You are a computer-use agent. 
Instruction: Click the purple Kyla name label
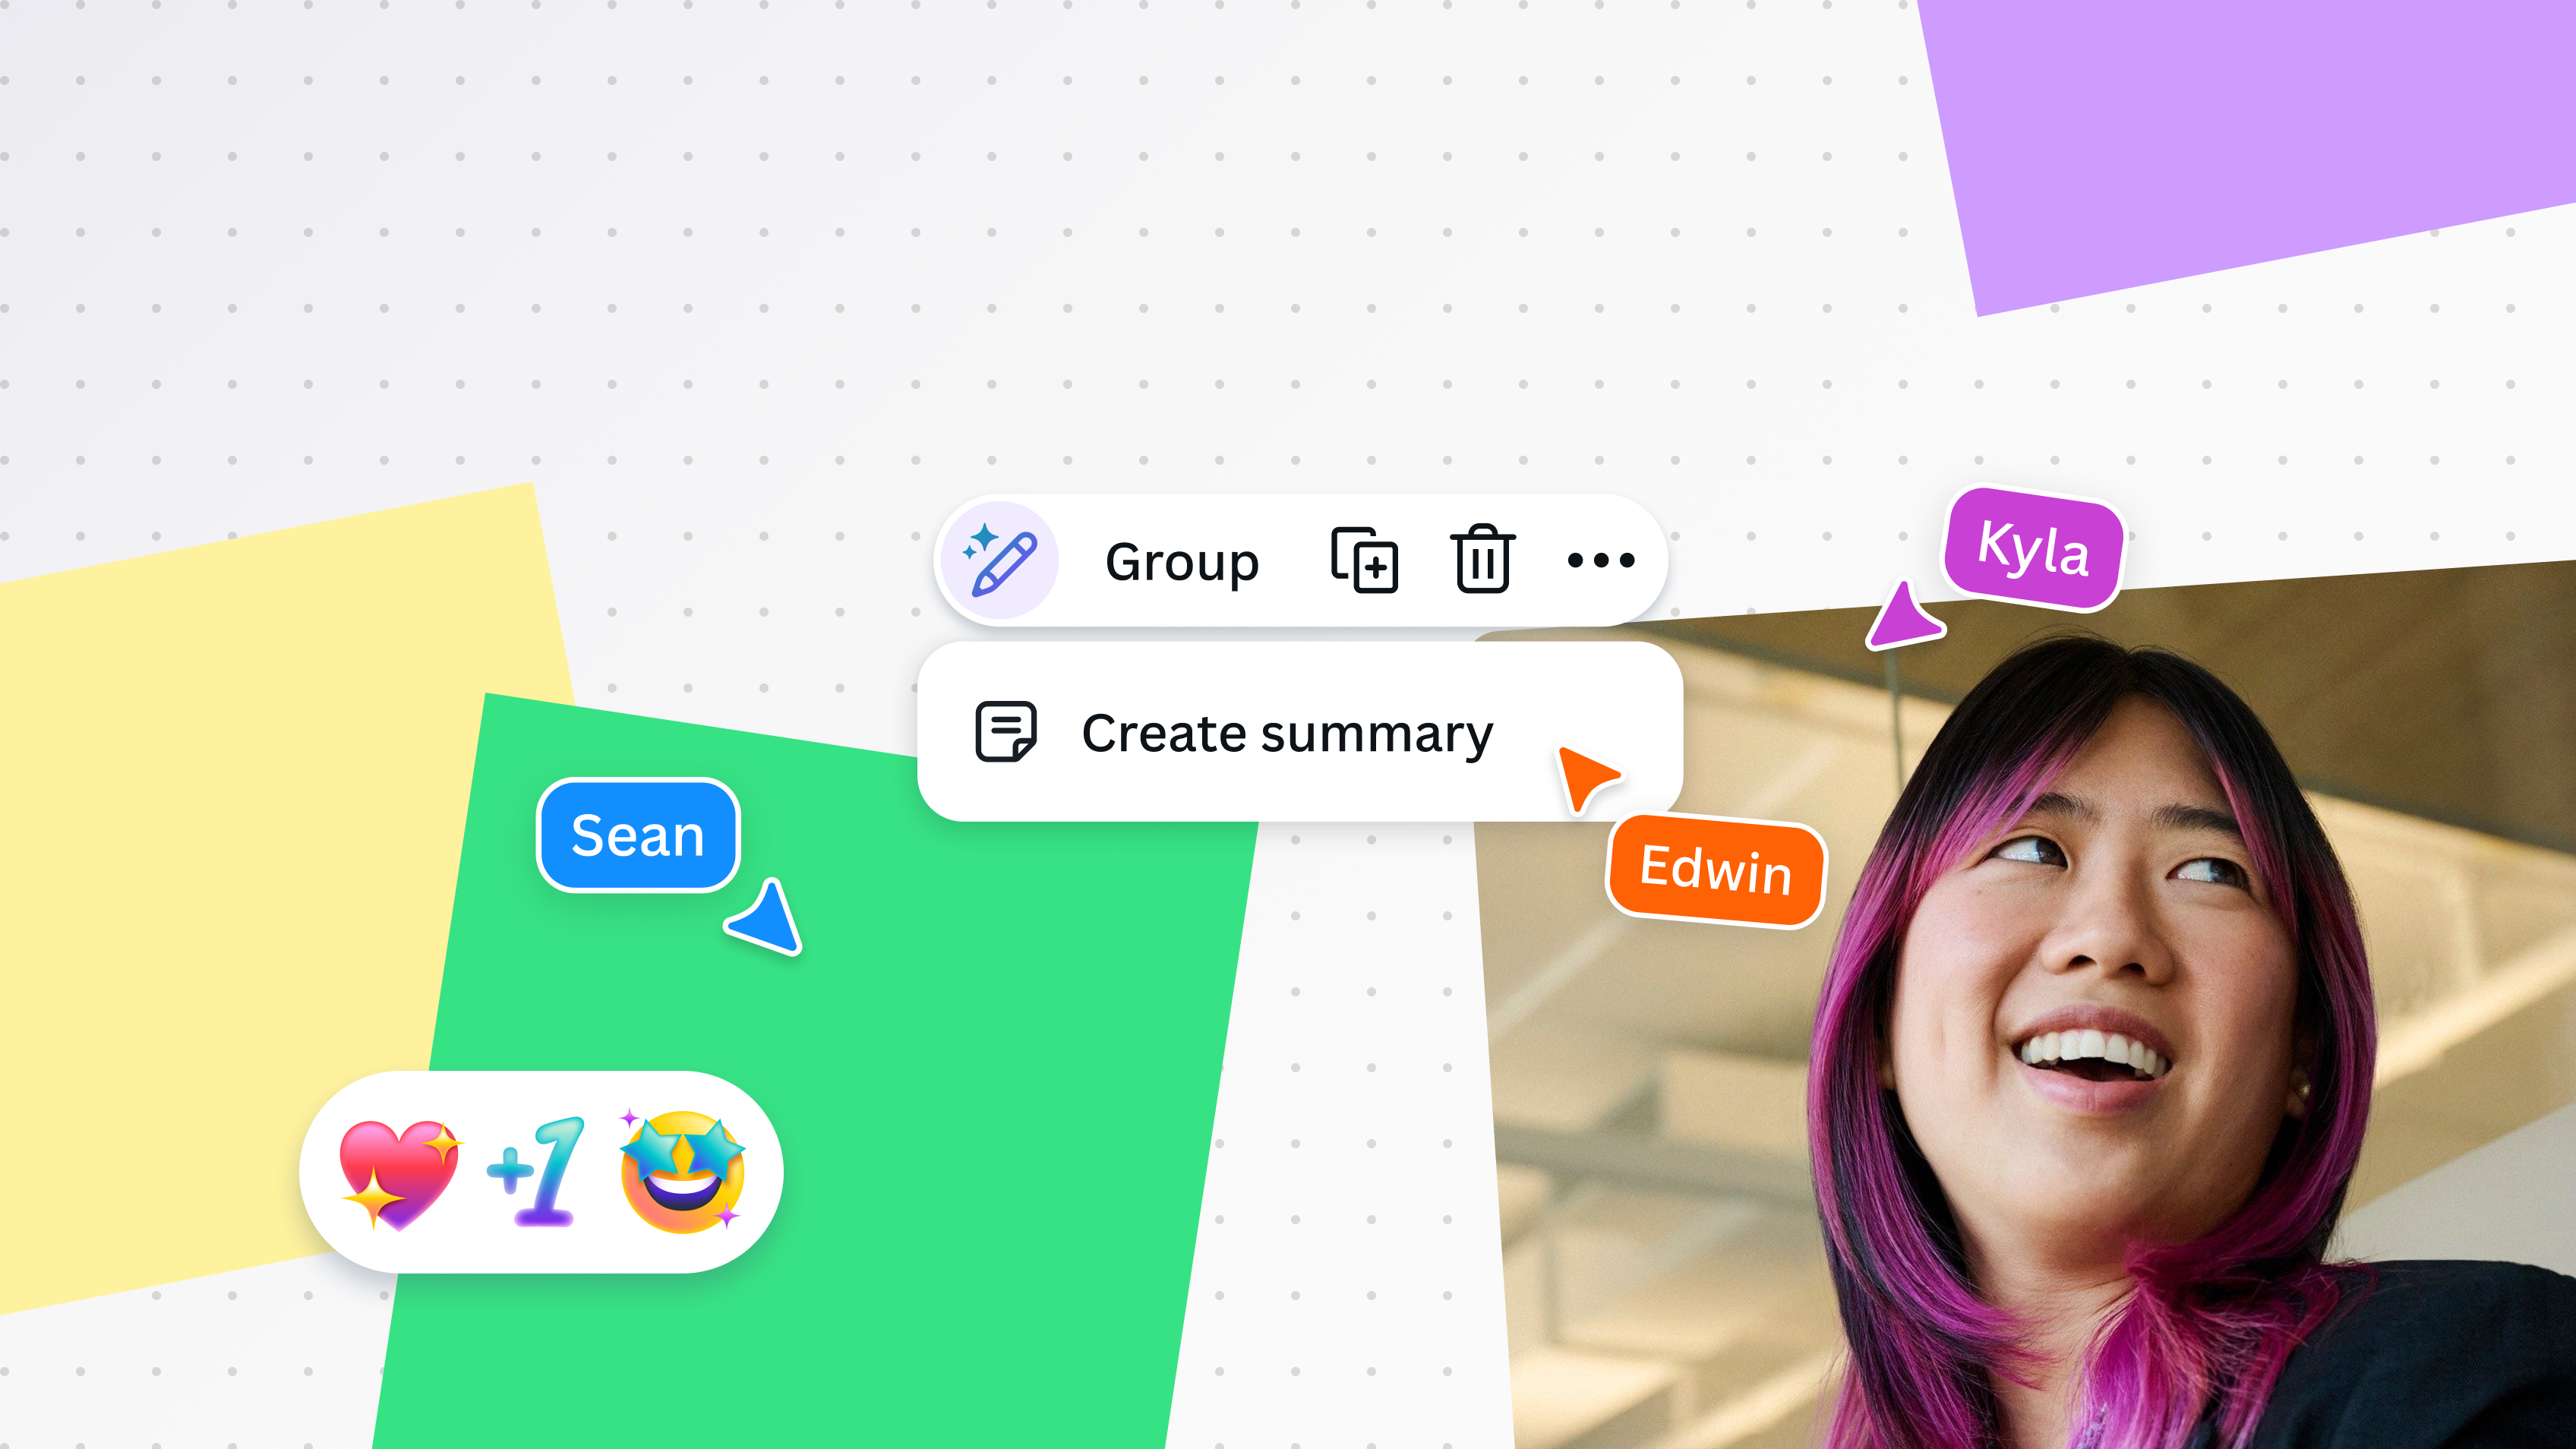[x=2033, y=548]
